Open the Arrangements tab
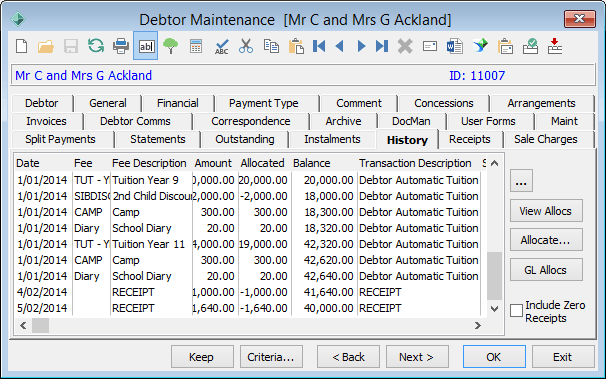 click(x=541, y=103)
